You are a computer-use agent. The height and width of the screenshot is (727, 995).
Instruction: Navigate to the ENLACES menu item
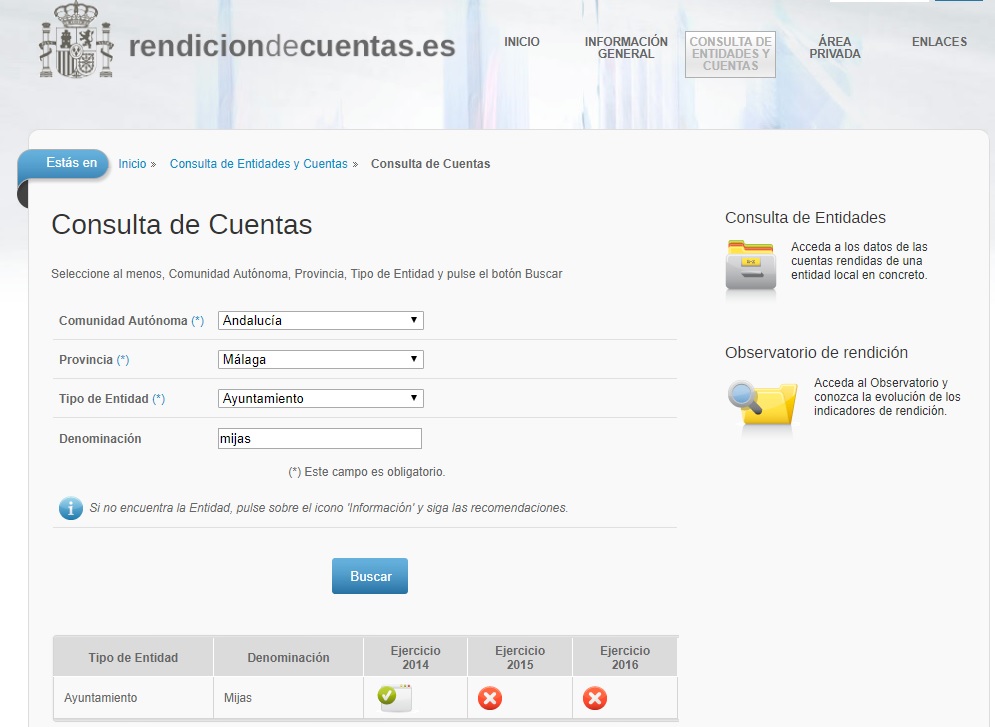tap(939, 42)
